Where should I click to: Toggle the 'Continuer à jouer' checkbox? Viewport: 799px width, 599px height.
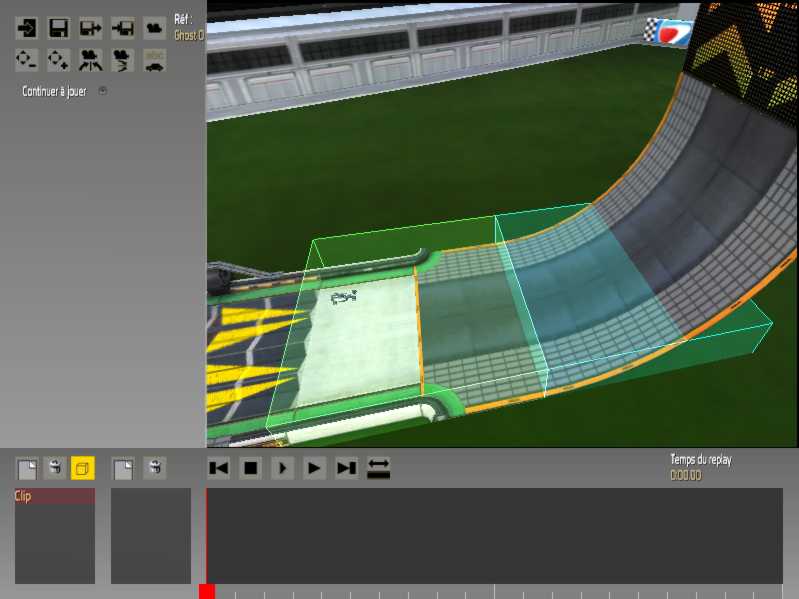(x=103, y=91)
